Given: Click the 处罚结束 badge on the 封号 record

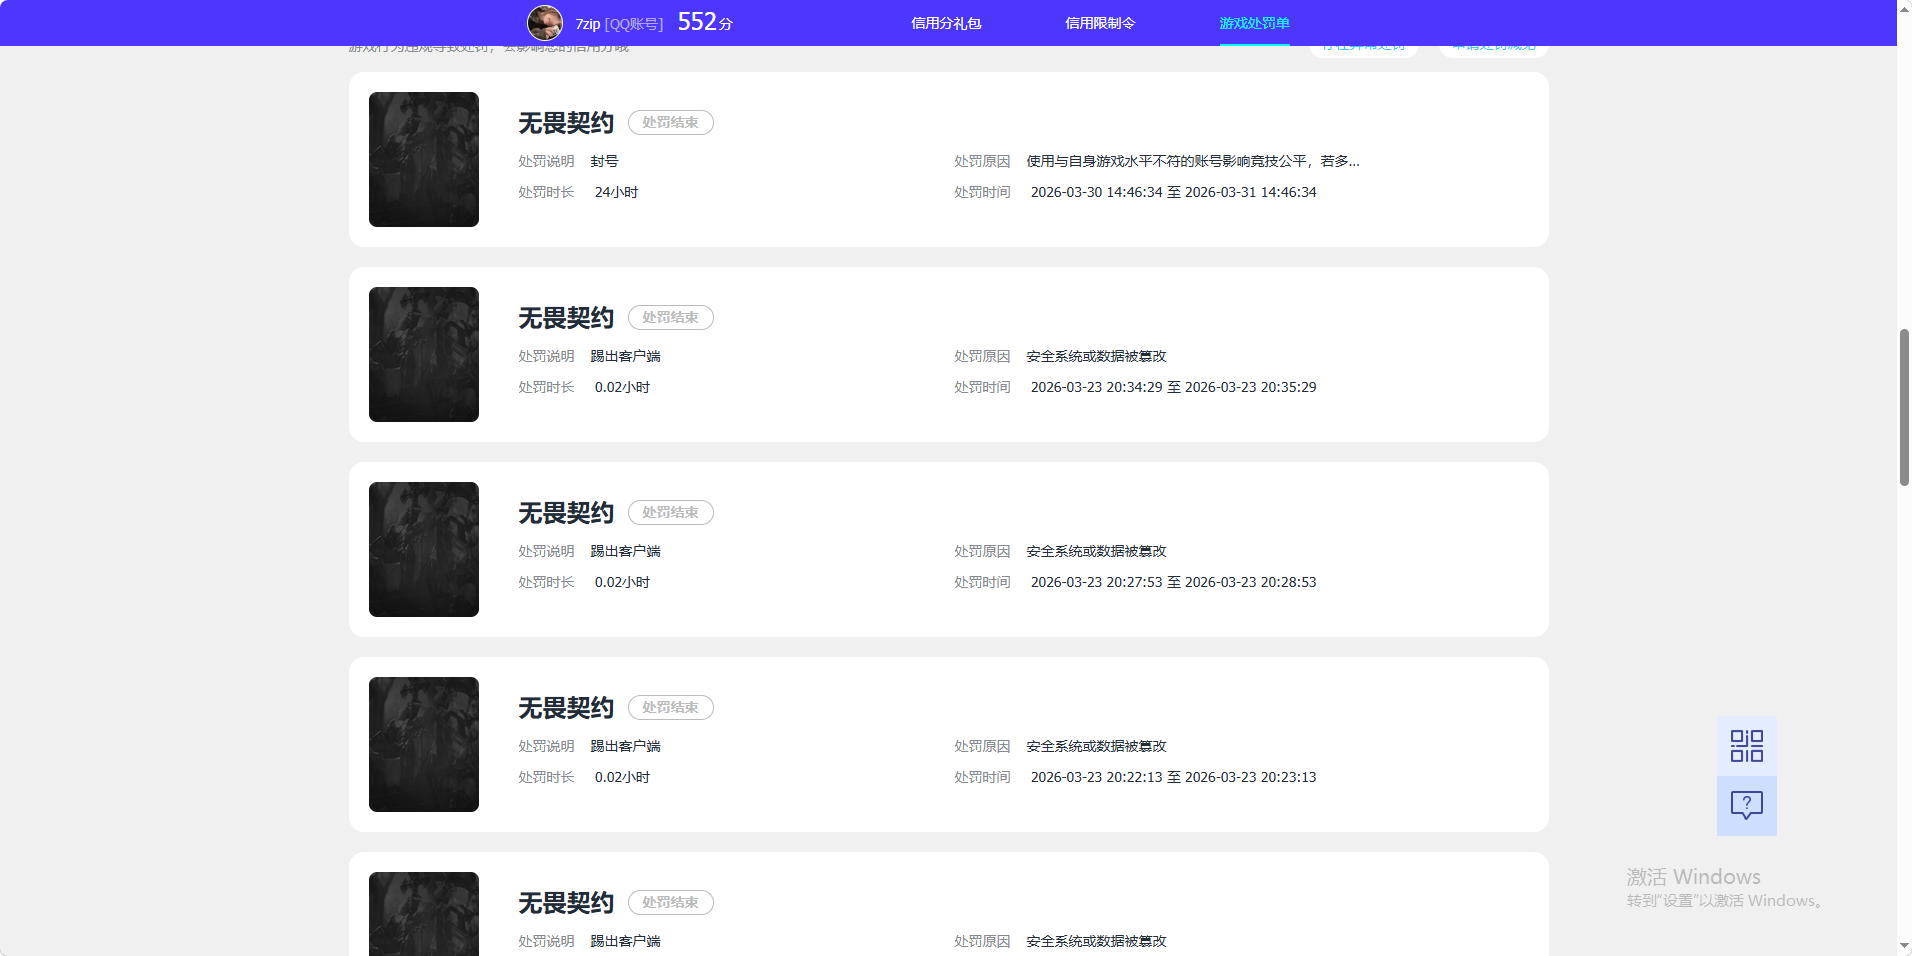Looking at the screenshot, I should 670,122.
